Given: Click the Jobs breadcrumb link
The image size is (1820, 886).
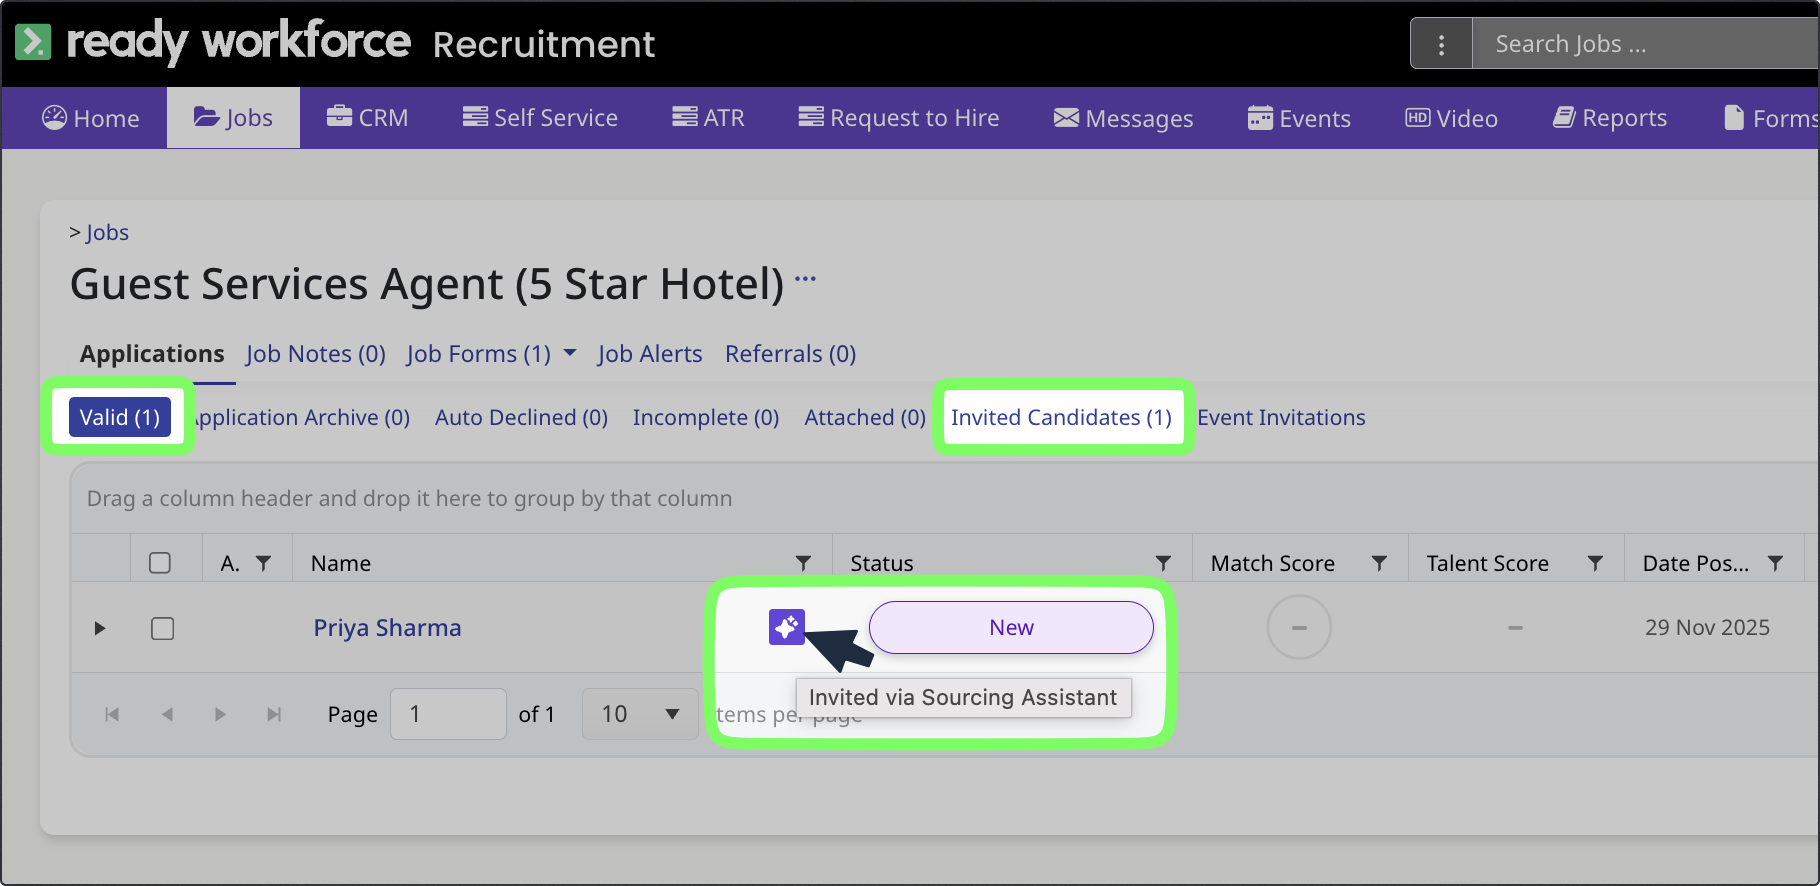Looking at the screenshot, I should pyautogui.click(x=107, y=232).
